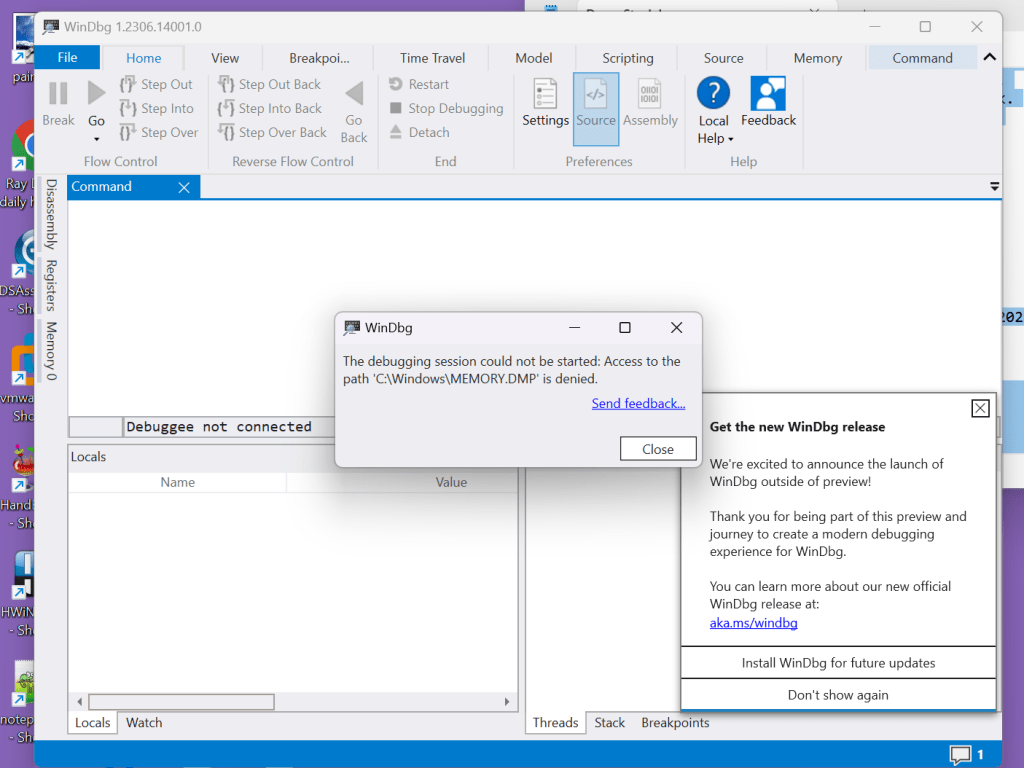This screenshot has height=768, width=1024.
Task: Click Step Out in Flow Control
Action: pos(156,84)
